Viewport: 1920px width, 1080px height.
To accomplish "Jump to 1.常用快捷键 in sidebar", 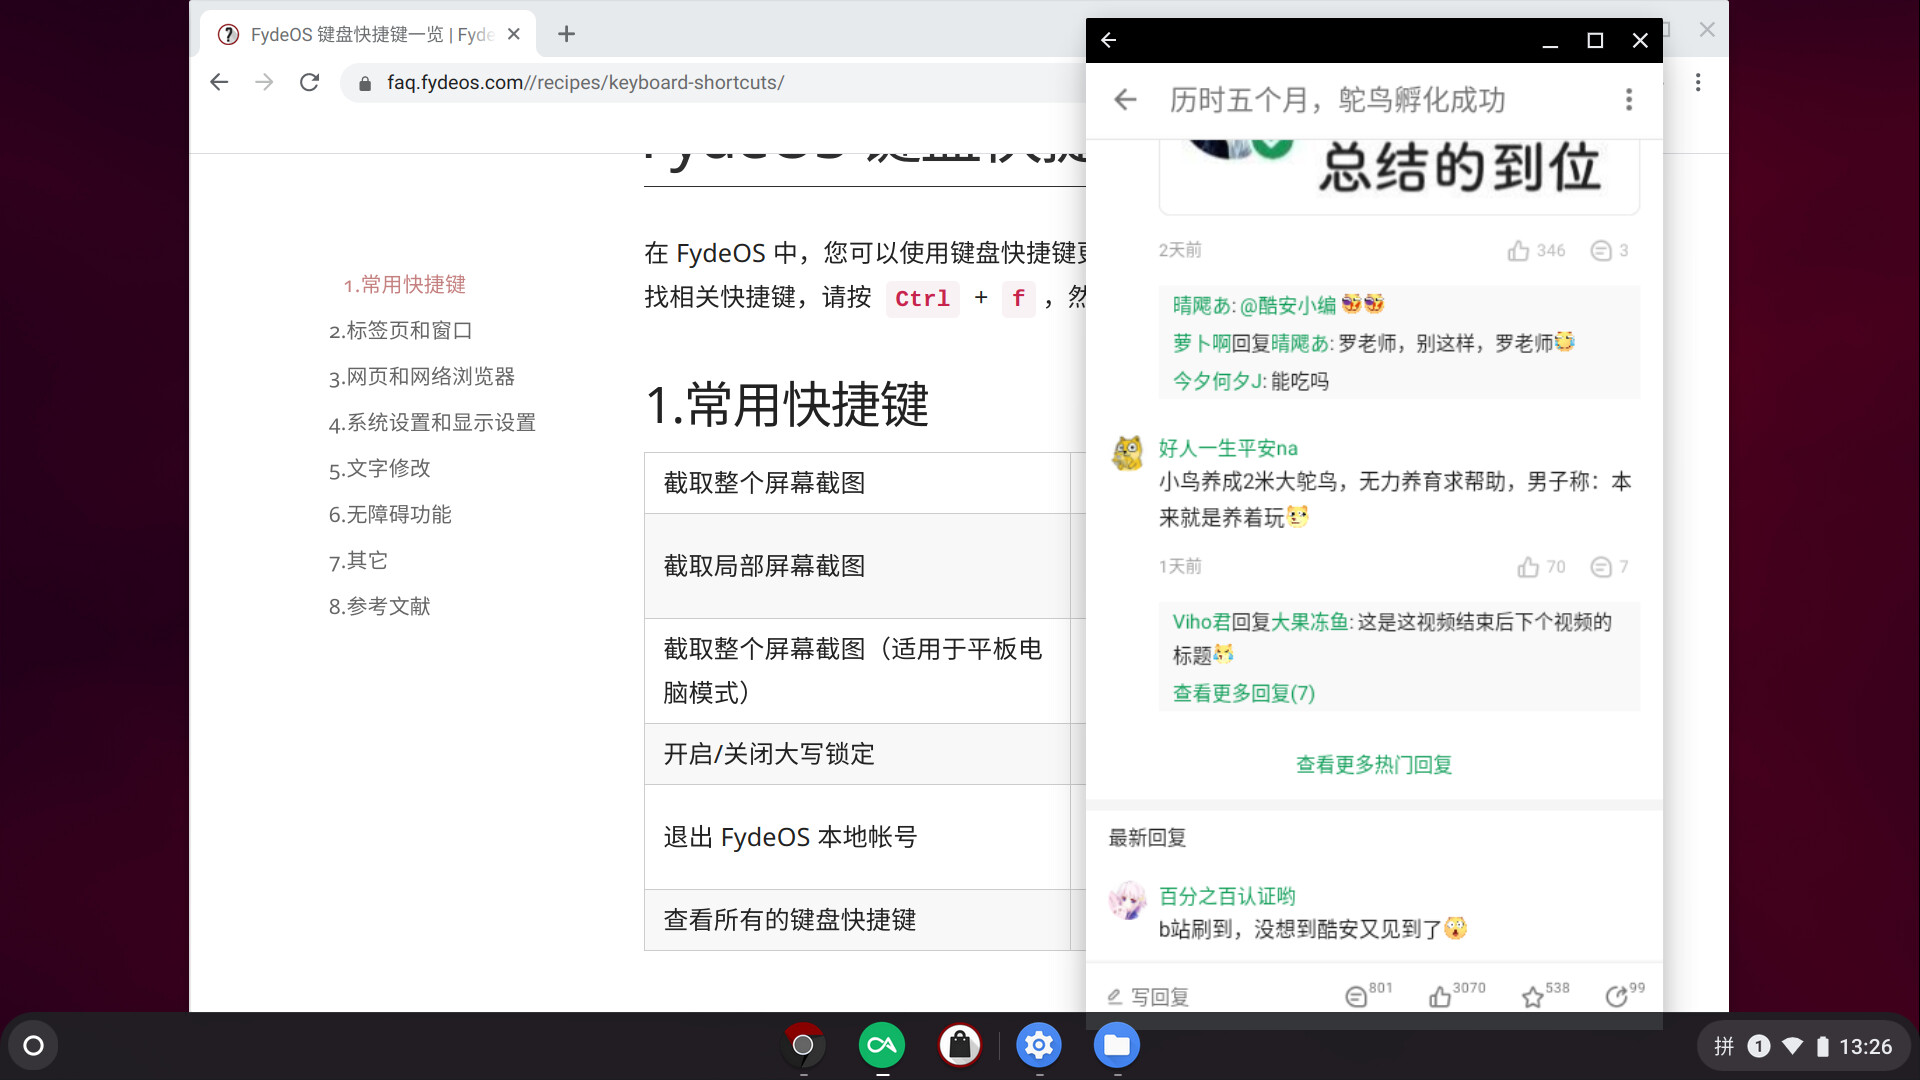I will coord(404,285).
